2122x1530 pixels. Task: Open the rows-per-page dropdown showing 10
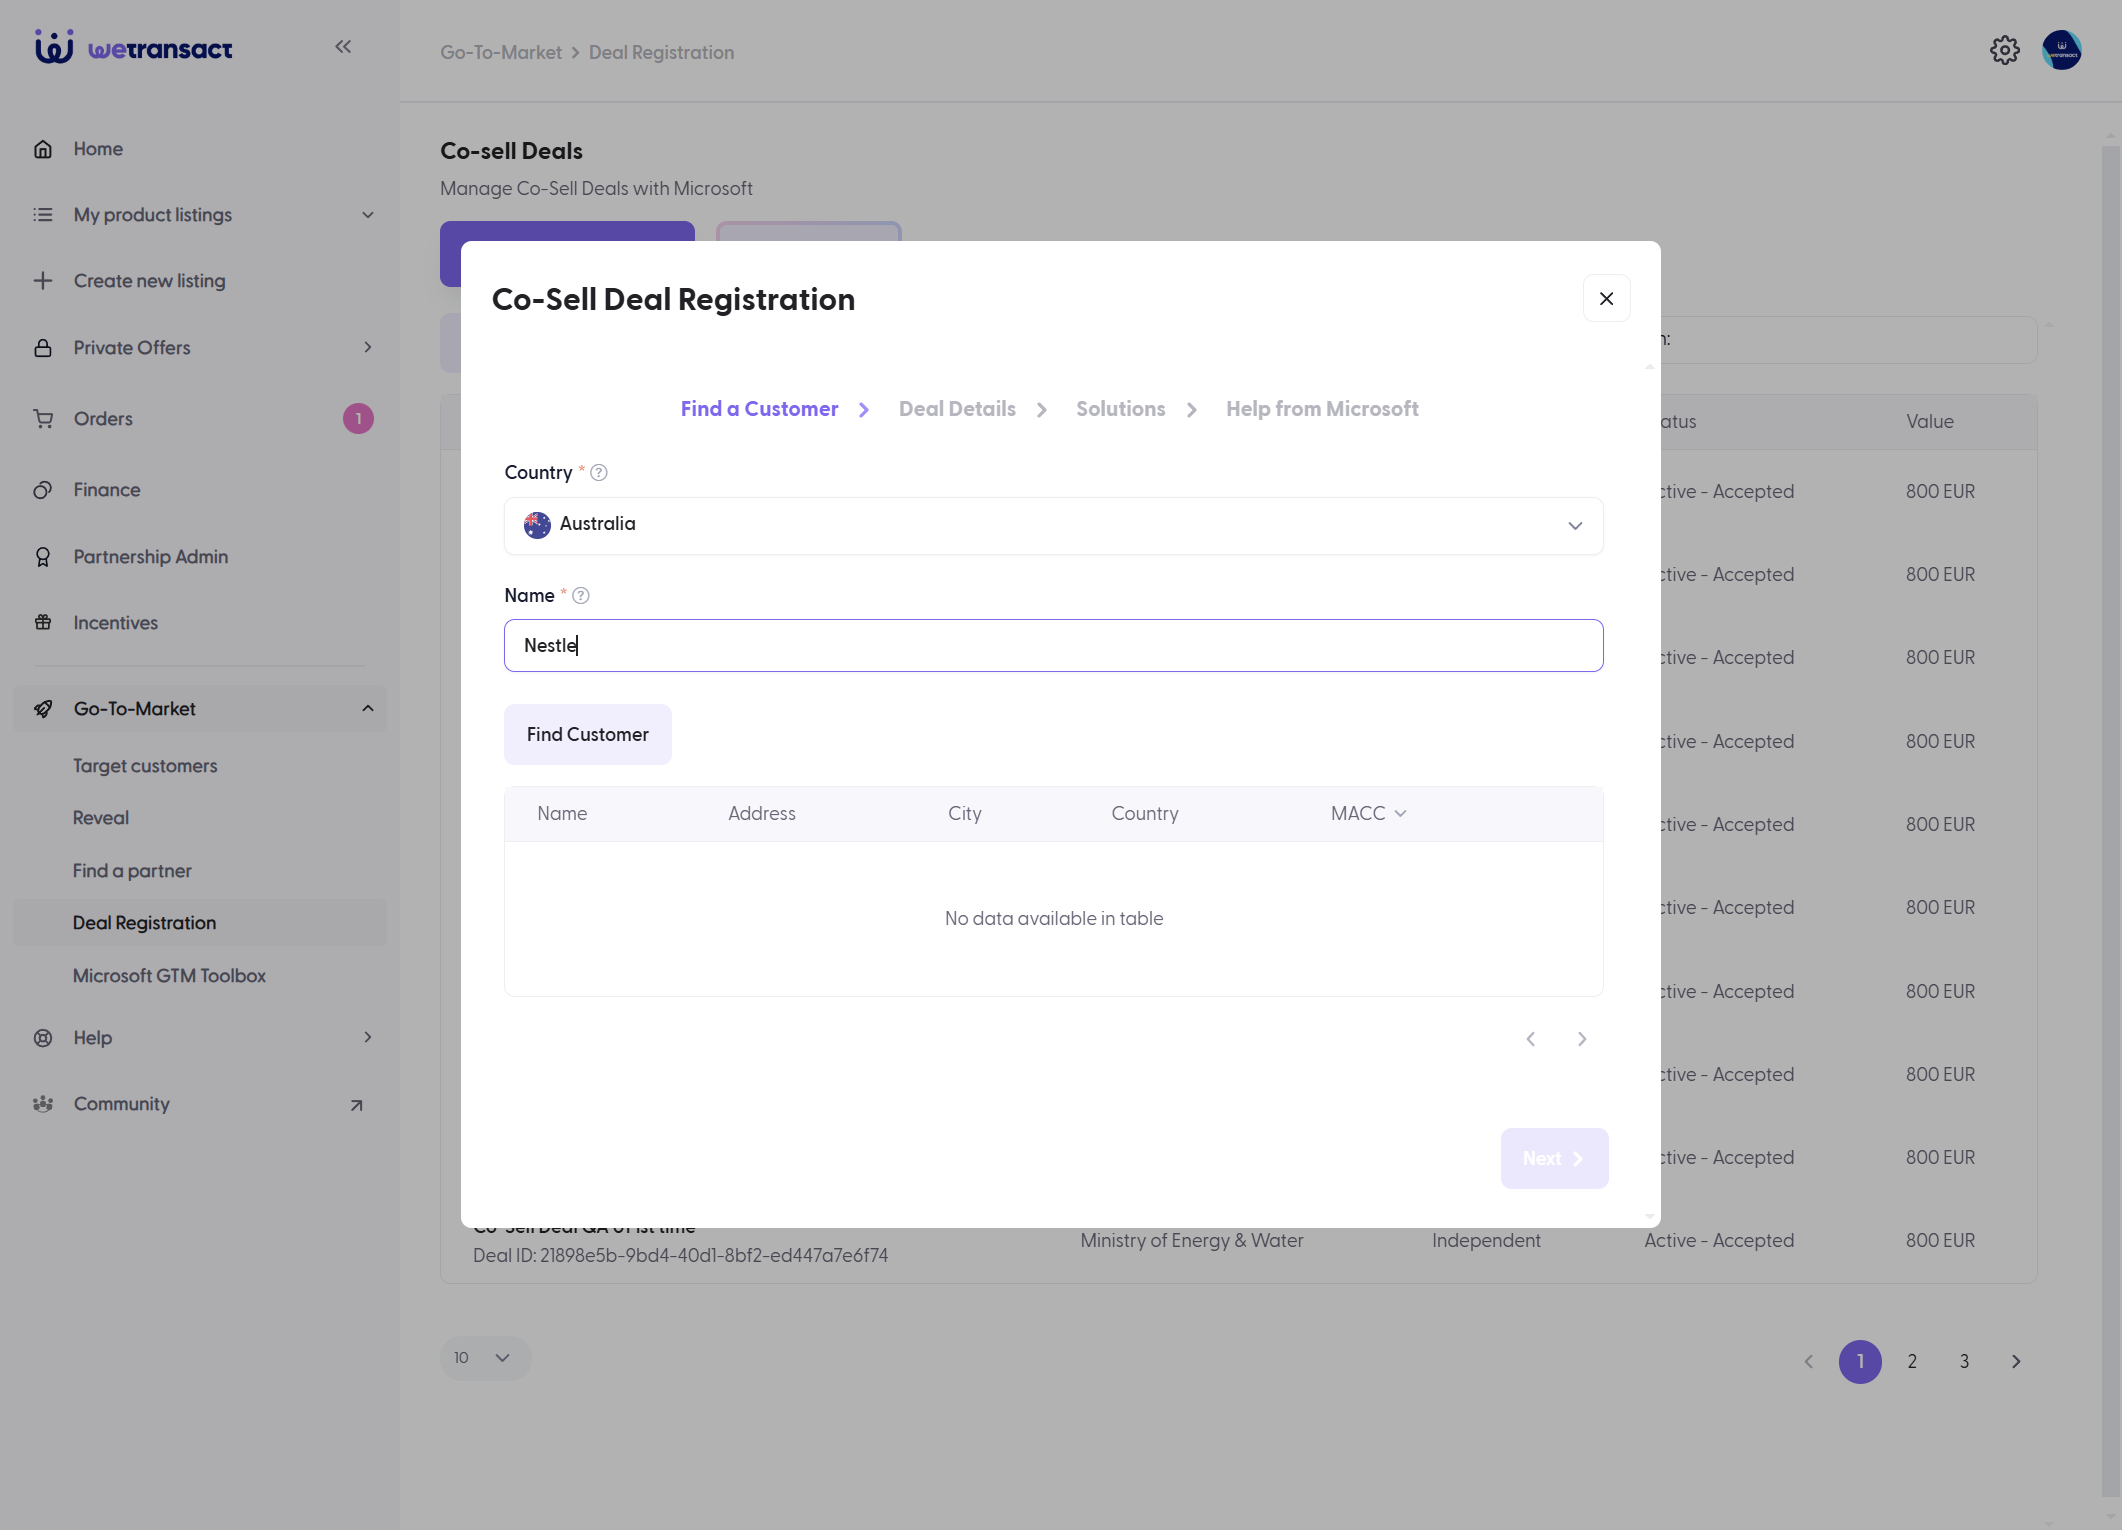pyautogui.click(x=485, y=1358)
